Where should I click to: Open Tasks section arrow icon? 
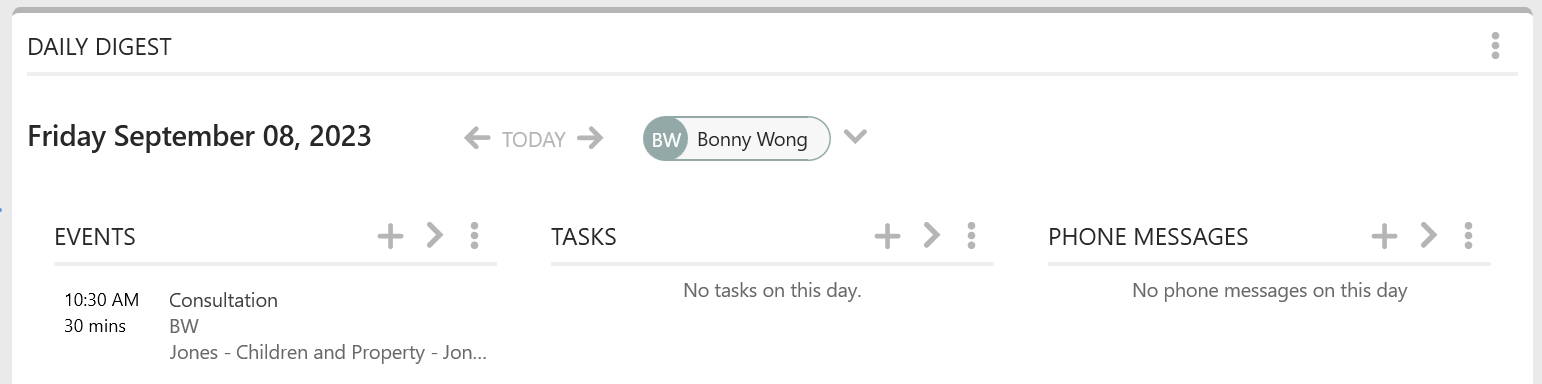(931, 236)
